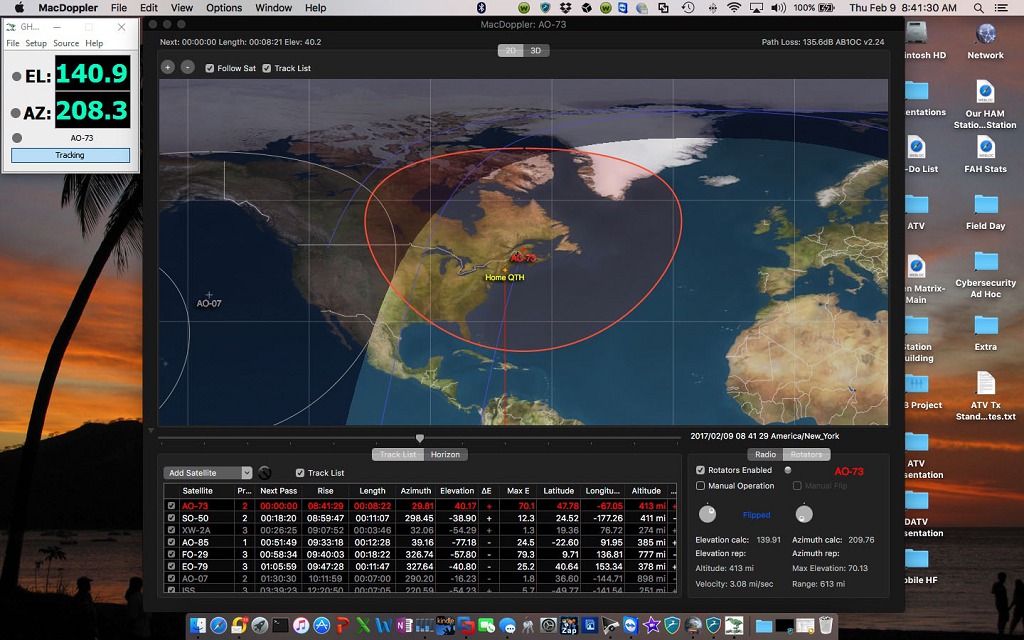The height and width of the screenshot is (640, 1024).
Task: Enable Manual Operation checkbox
Action: point(700,486)
